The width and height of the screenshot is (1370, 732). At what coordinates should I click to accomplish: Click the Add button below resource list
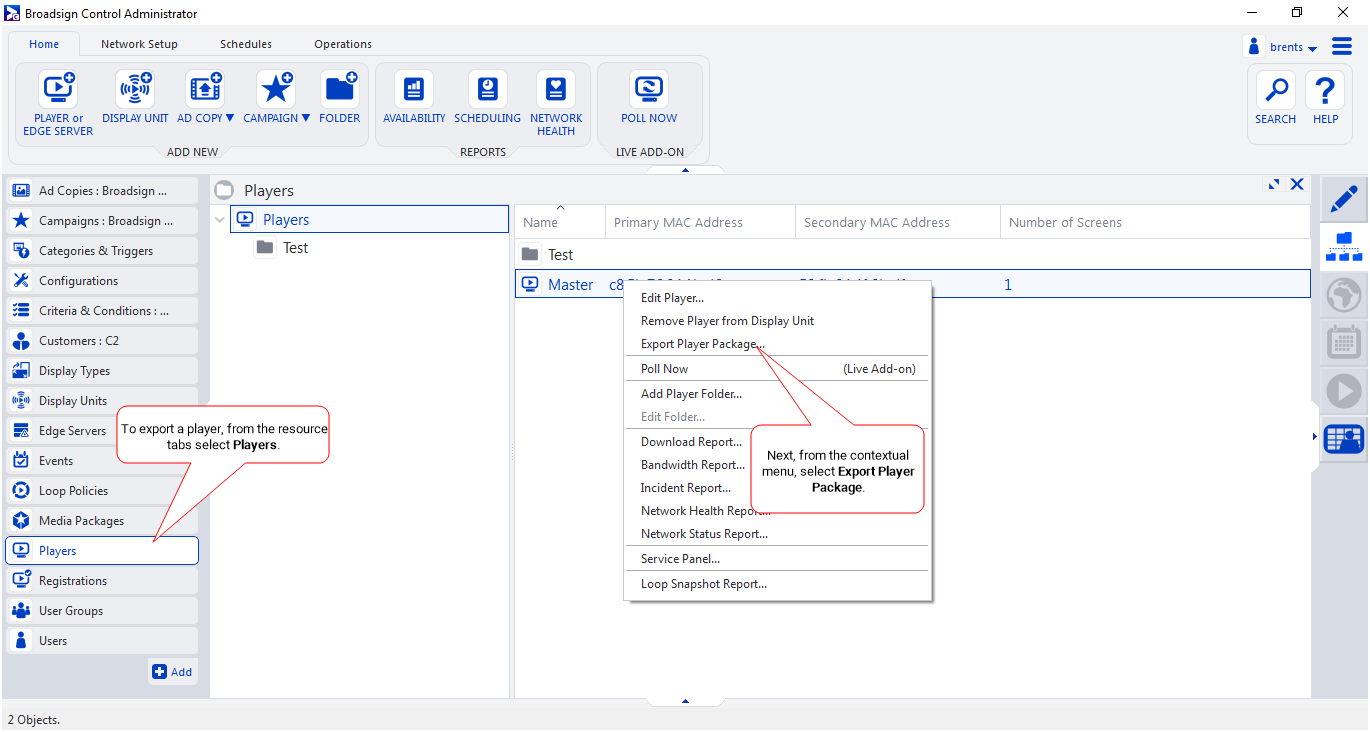[x=172, y=672]
